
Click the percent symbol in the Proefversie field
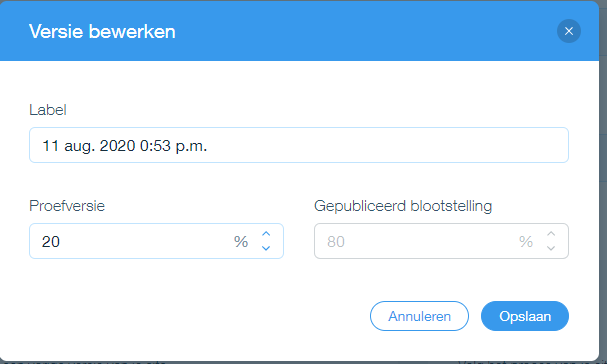click(x=241, y=242)
